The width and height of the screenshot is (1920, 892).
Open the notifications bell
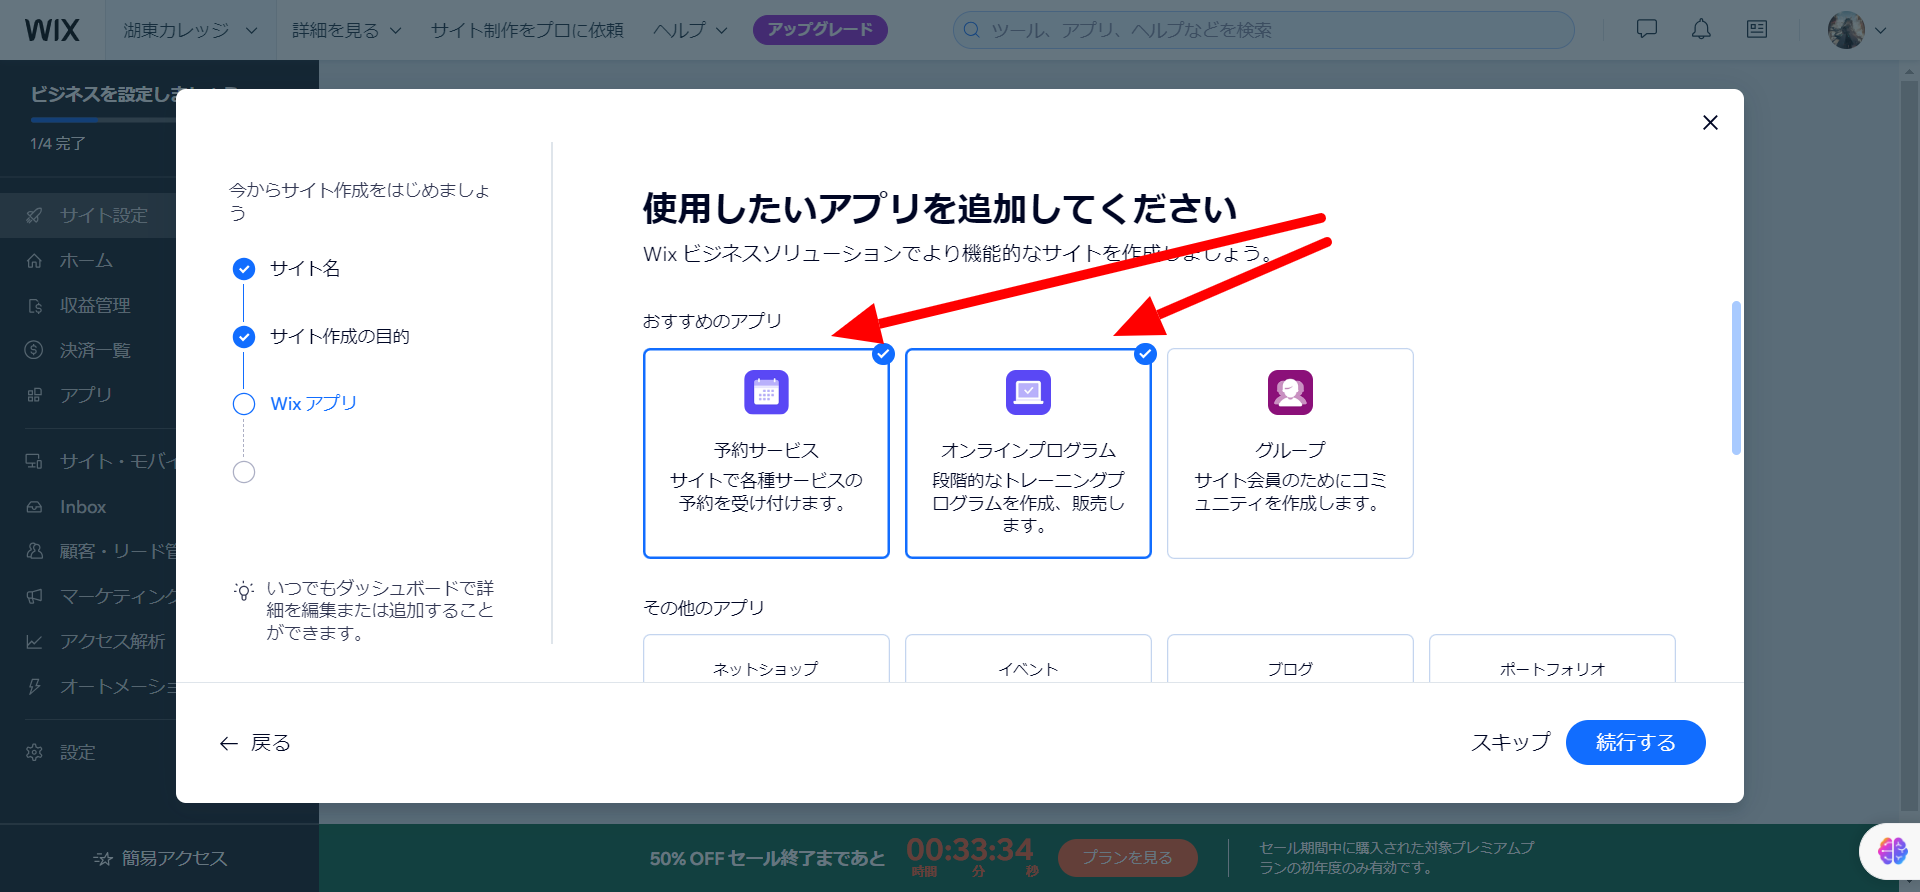1701,29
